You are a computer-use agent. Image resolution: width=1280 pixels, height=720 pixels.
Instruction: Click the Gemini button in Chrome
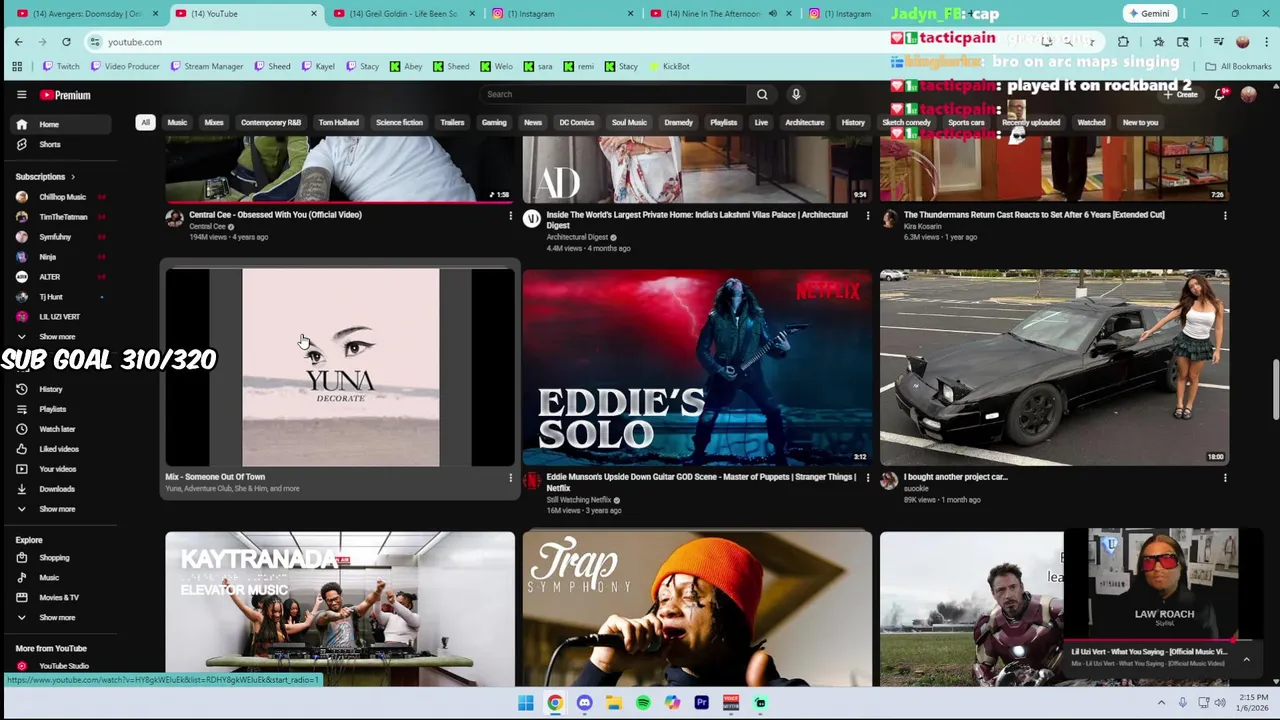[x=1149, y=14]
